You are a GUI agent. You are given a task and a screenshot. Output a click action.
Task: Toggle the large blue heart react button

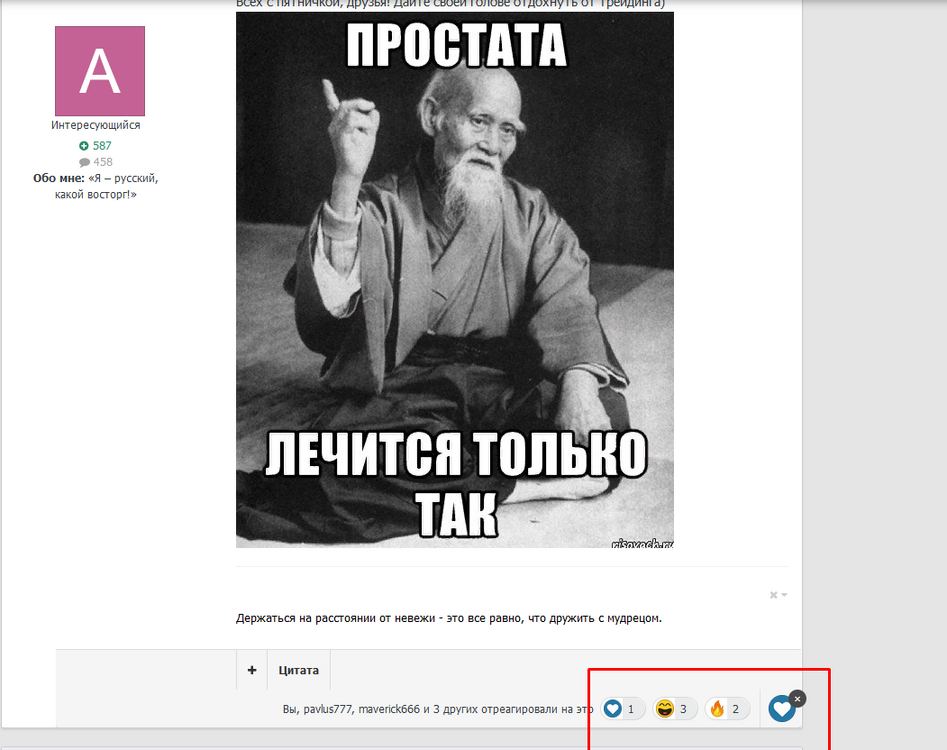[782, 708]
